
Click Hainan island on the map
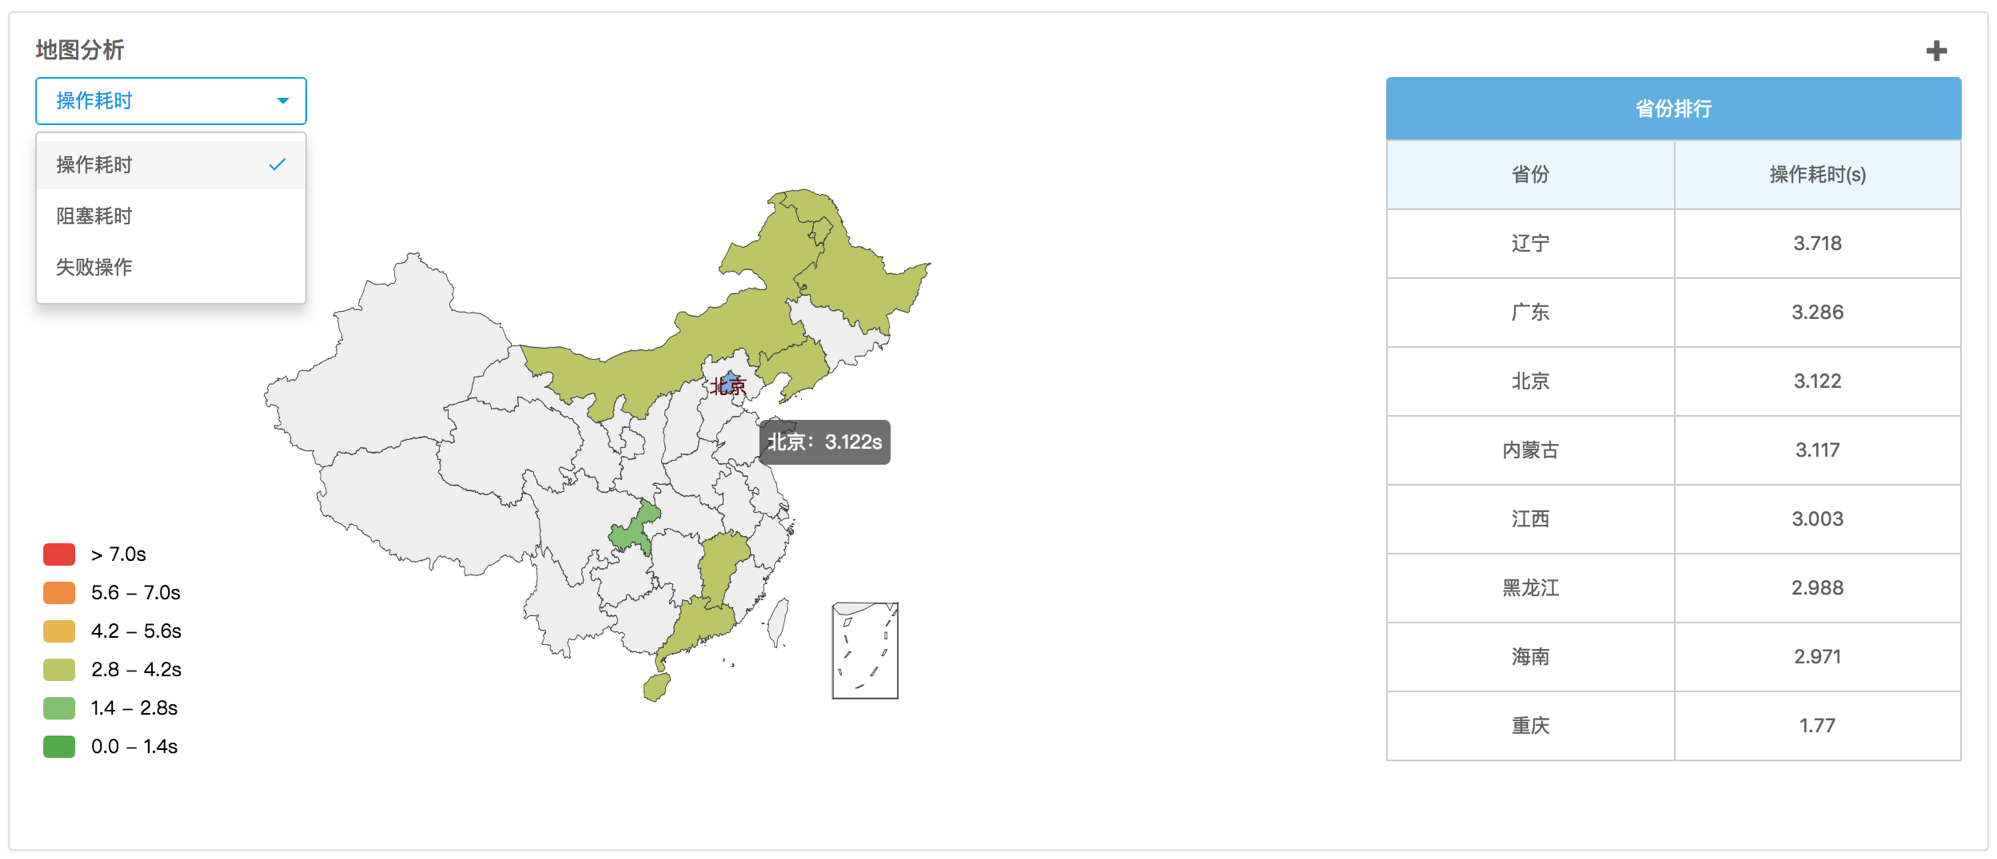(656, 687)
